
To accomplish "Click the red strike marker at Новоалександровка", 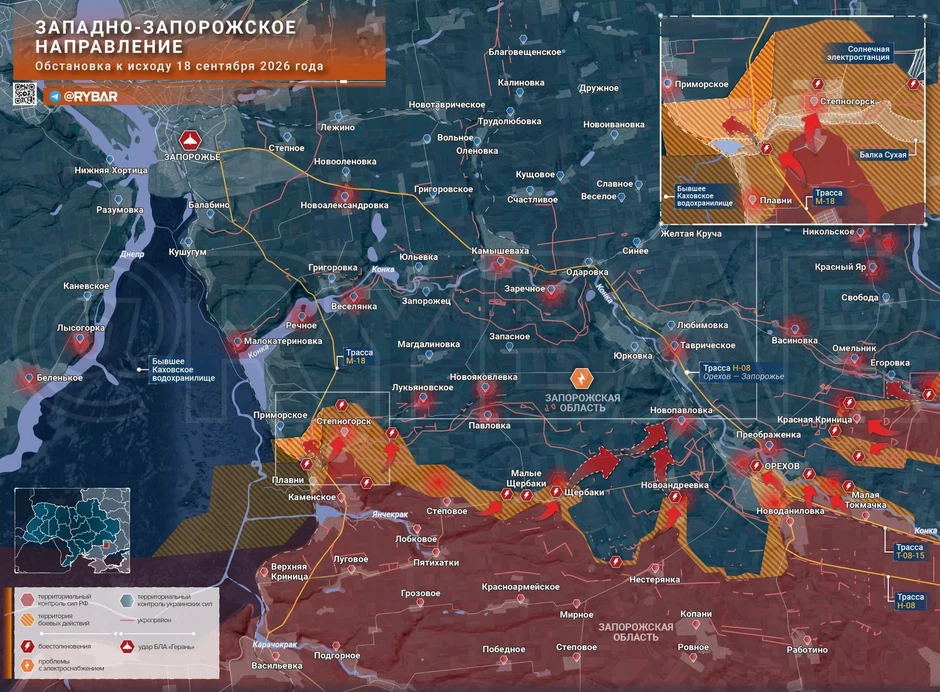I will [x=345, y=195].
